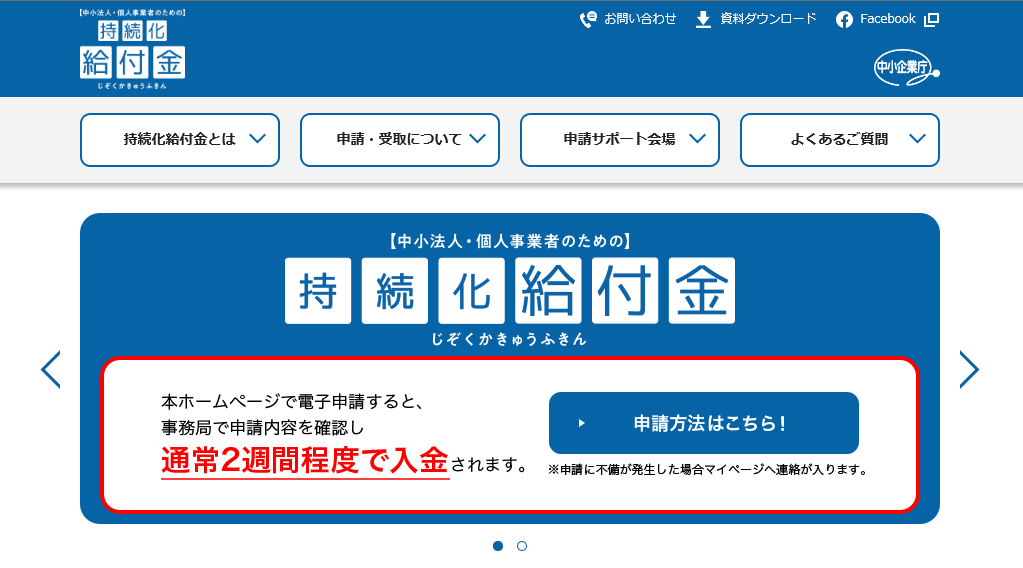This screenshot has width=1023, height=568.
Task: Select the first carousel indicator dot
Action: [498, 546]
